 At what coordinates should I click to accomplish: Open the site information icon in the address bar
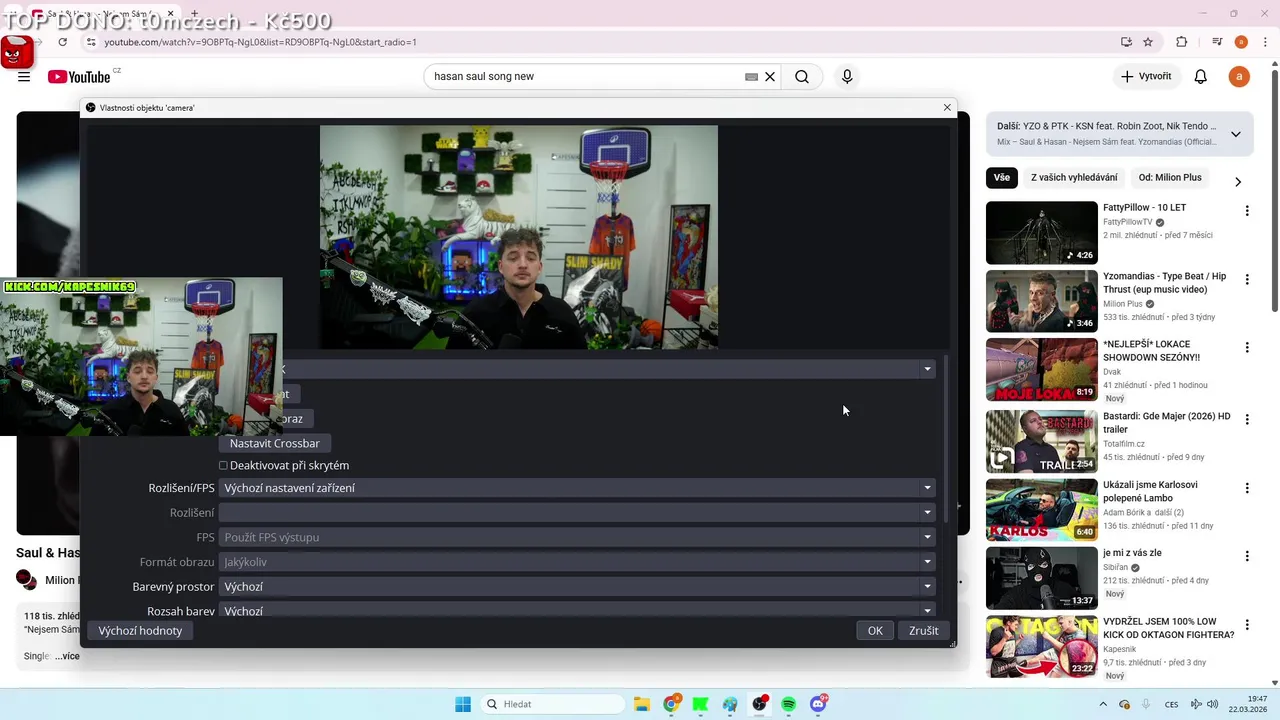(x=91, y=42)
